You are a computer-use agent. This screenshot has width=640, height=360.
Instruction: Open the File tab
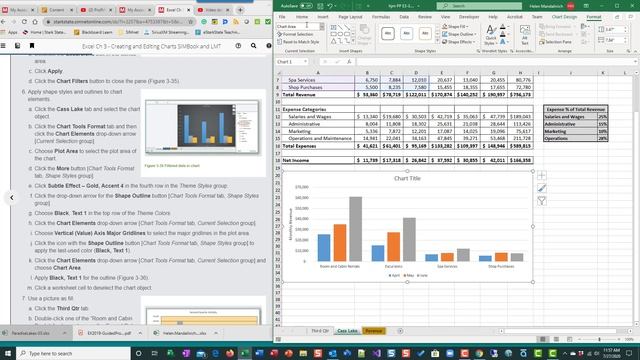[x=282, y=17]
